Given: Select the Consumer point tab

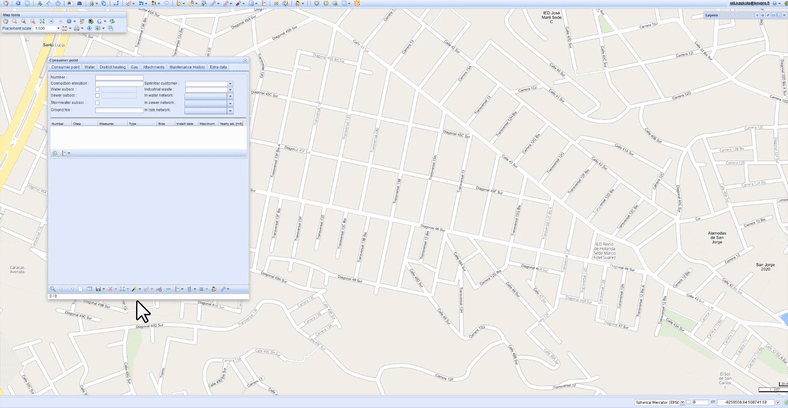Looking at the screenshot, I should point(65,67).
